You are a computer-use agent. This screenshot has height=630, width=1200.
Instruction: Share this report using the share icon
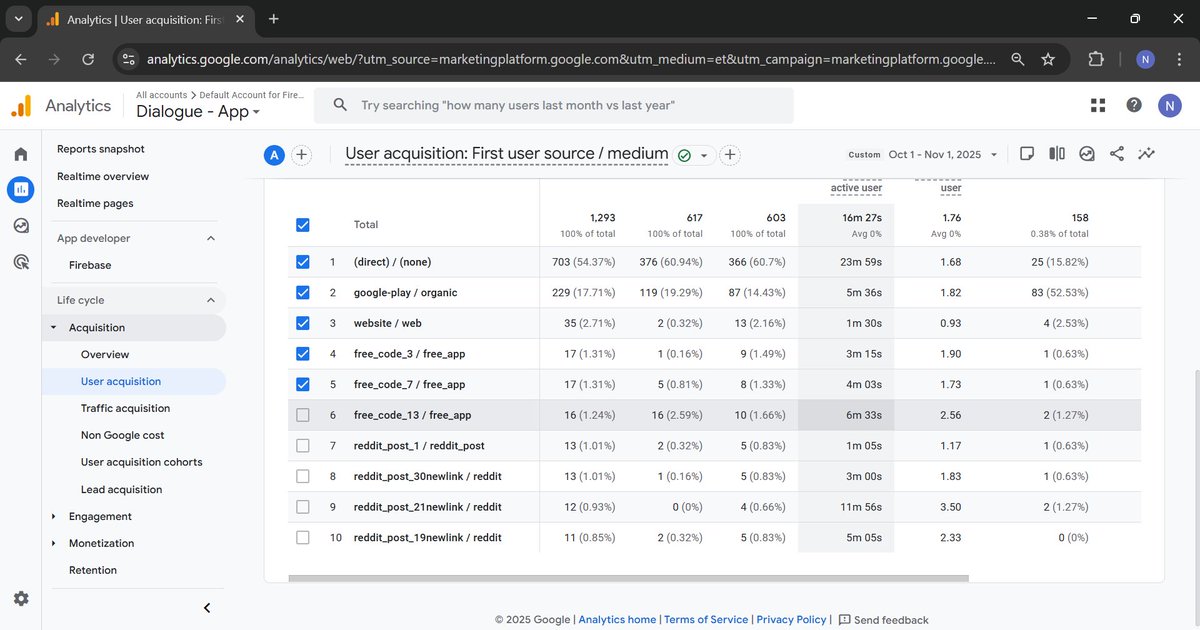click(1117, 154)
